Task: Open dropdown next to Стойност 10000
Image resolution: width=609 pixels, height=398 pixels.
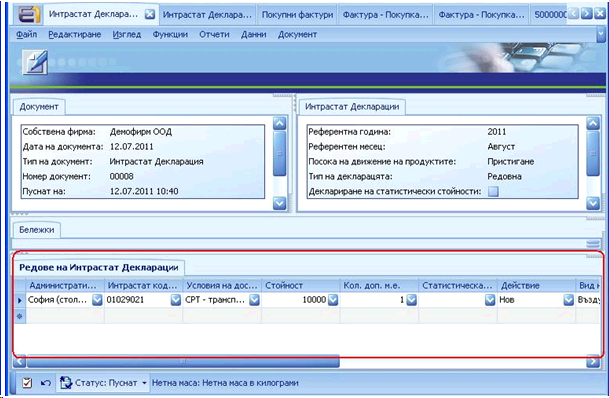Action: click(333, 300)
